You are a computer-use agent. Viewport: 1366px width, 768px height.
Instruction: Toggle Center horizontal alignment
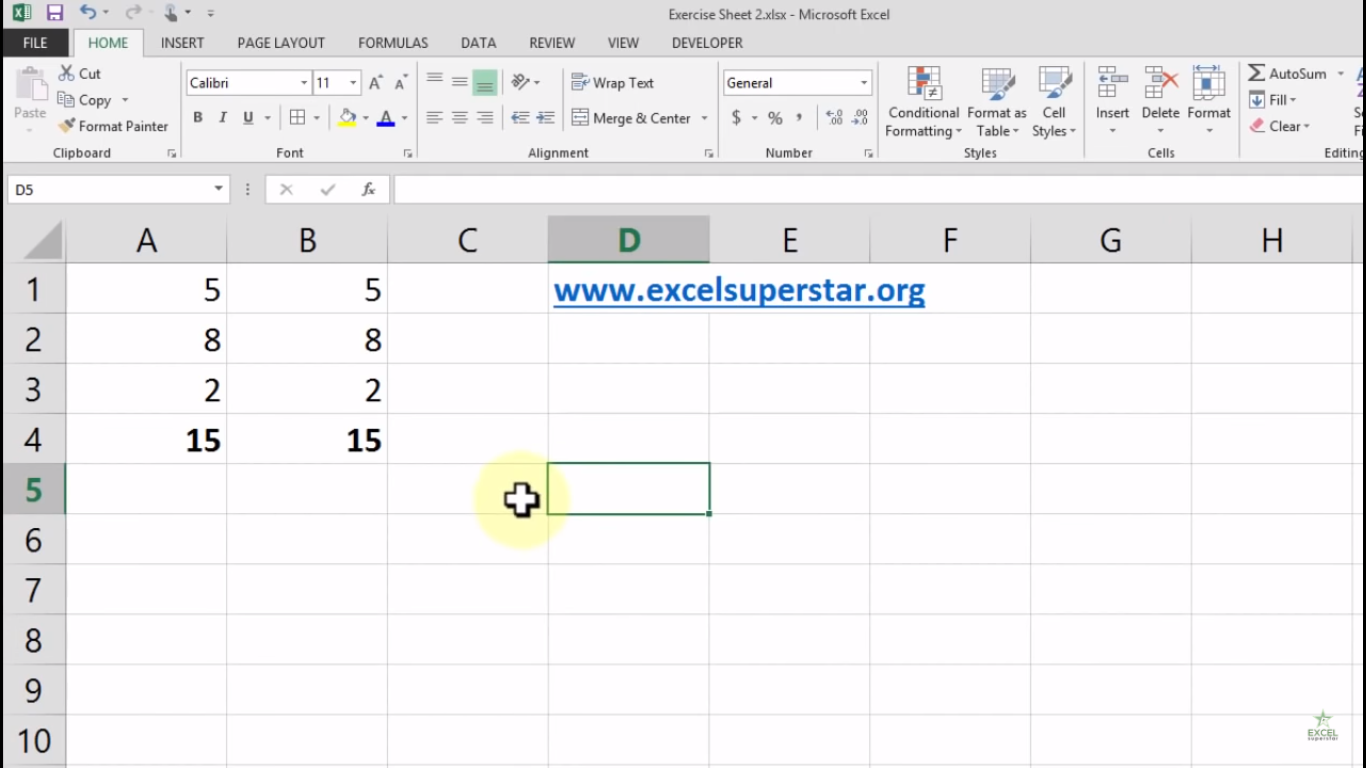pos(459,117)
